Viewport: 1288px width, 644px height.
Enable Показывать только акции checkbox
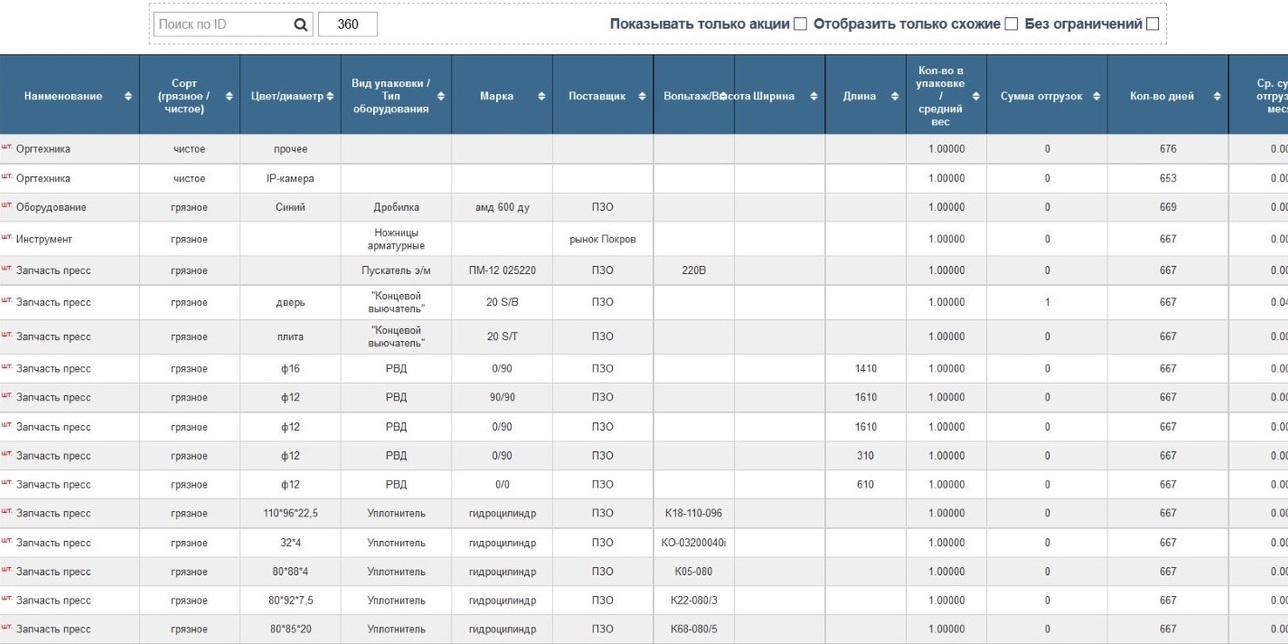click(x=800, y=24)
